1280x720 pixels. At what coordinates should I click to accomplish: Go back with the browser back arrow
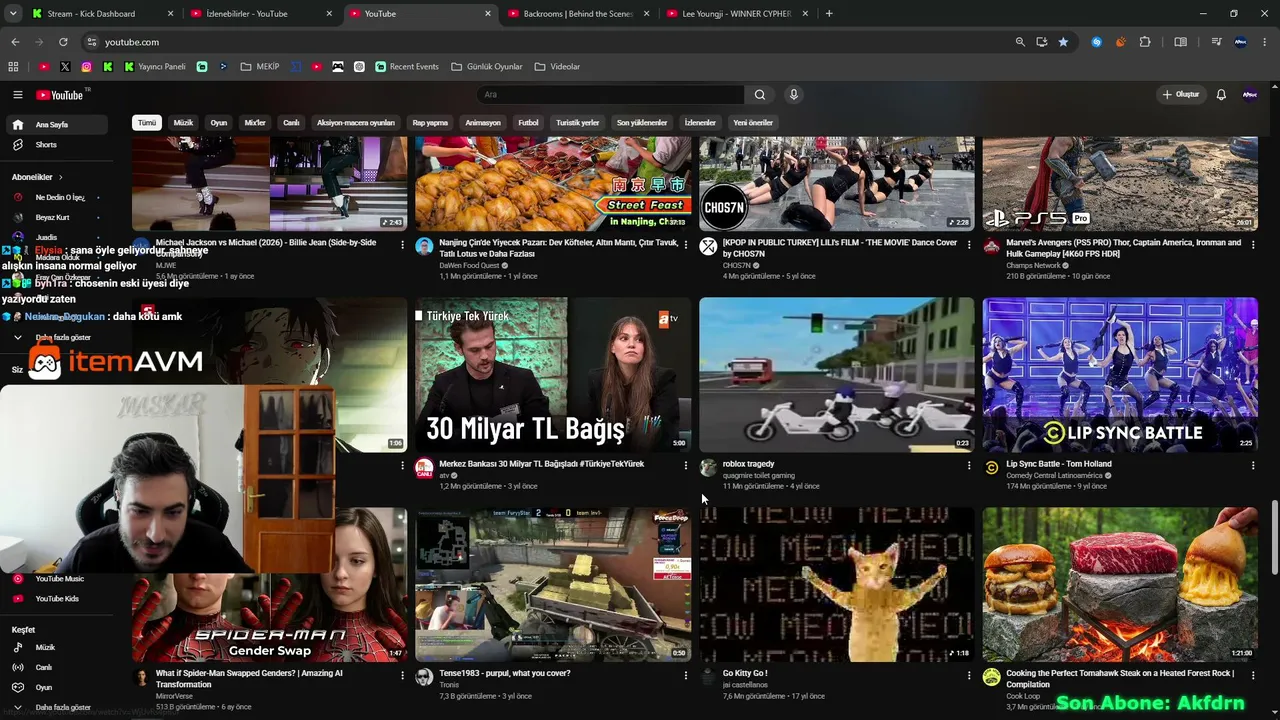(15, 42)
